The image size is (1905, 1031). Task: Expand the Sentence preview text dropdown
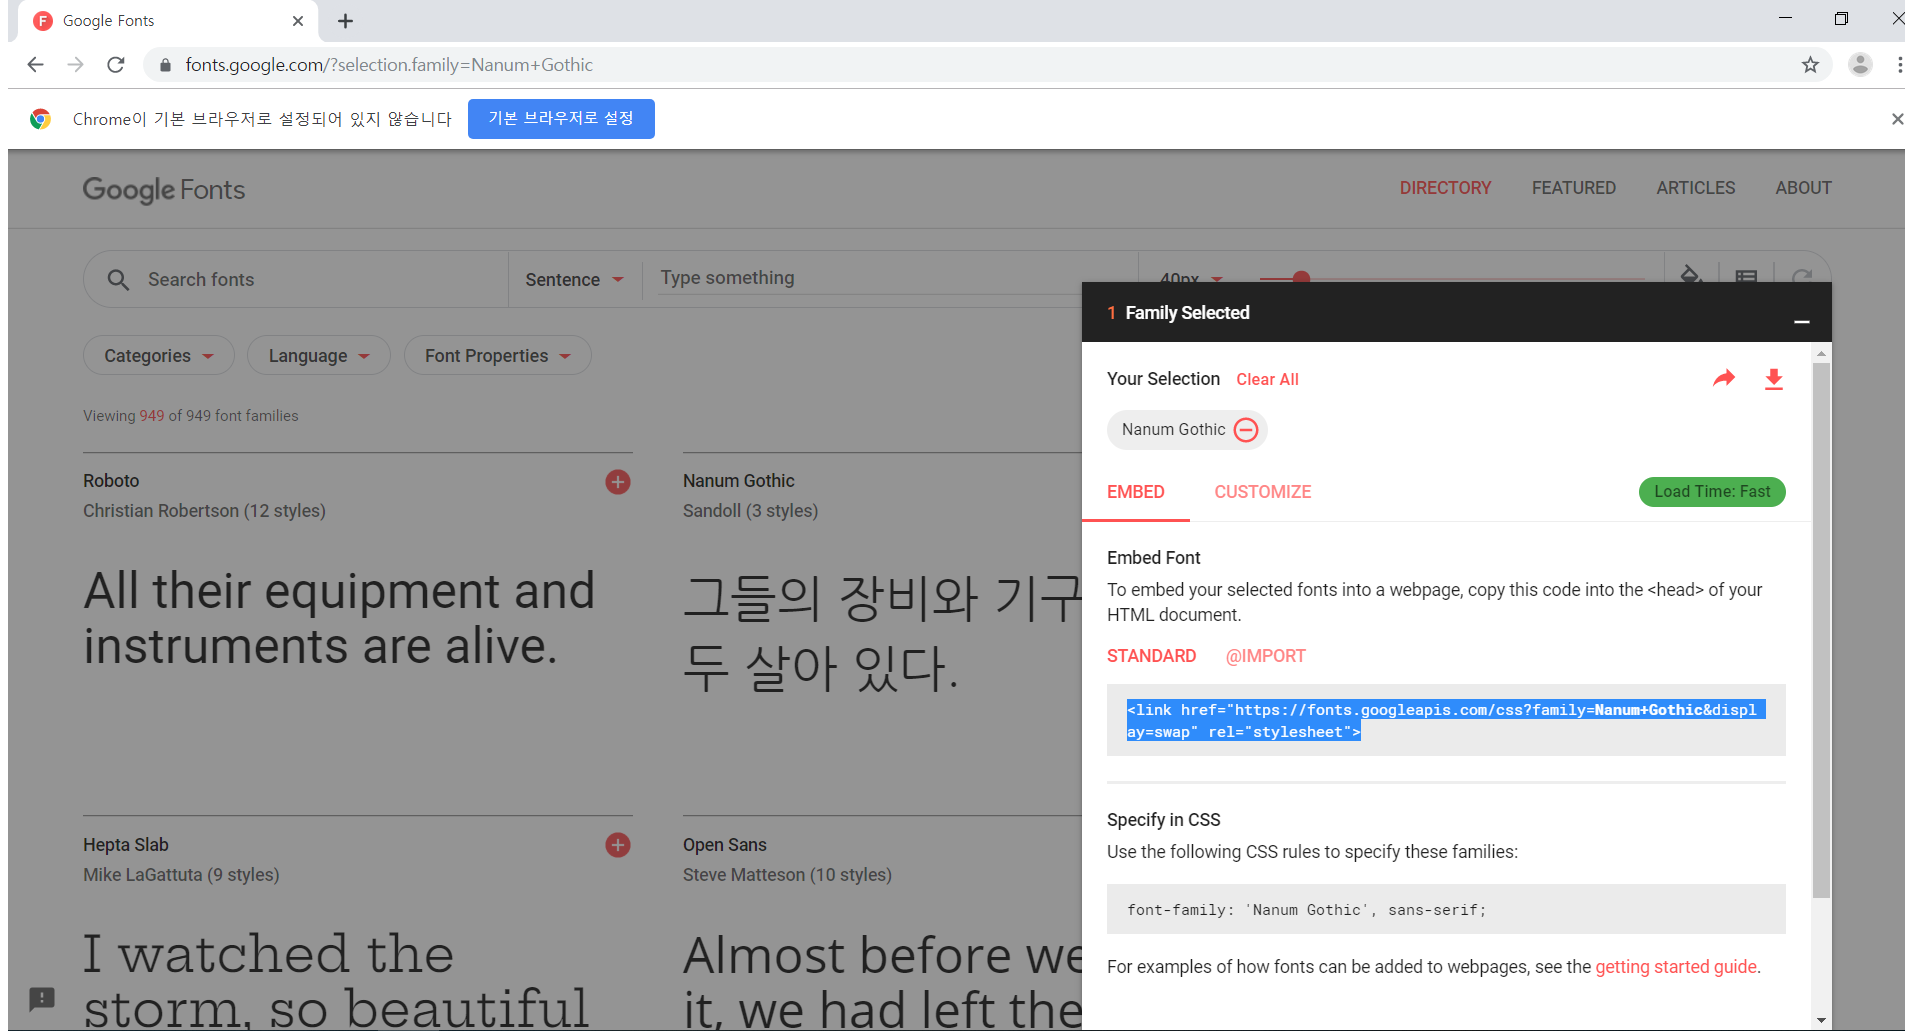pos(575,280)
